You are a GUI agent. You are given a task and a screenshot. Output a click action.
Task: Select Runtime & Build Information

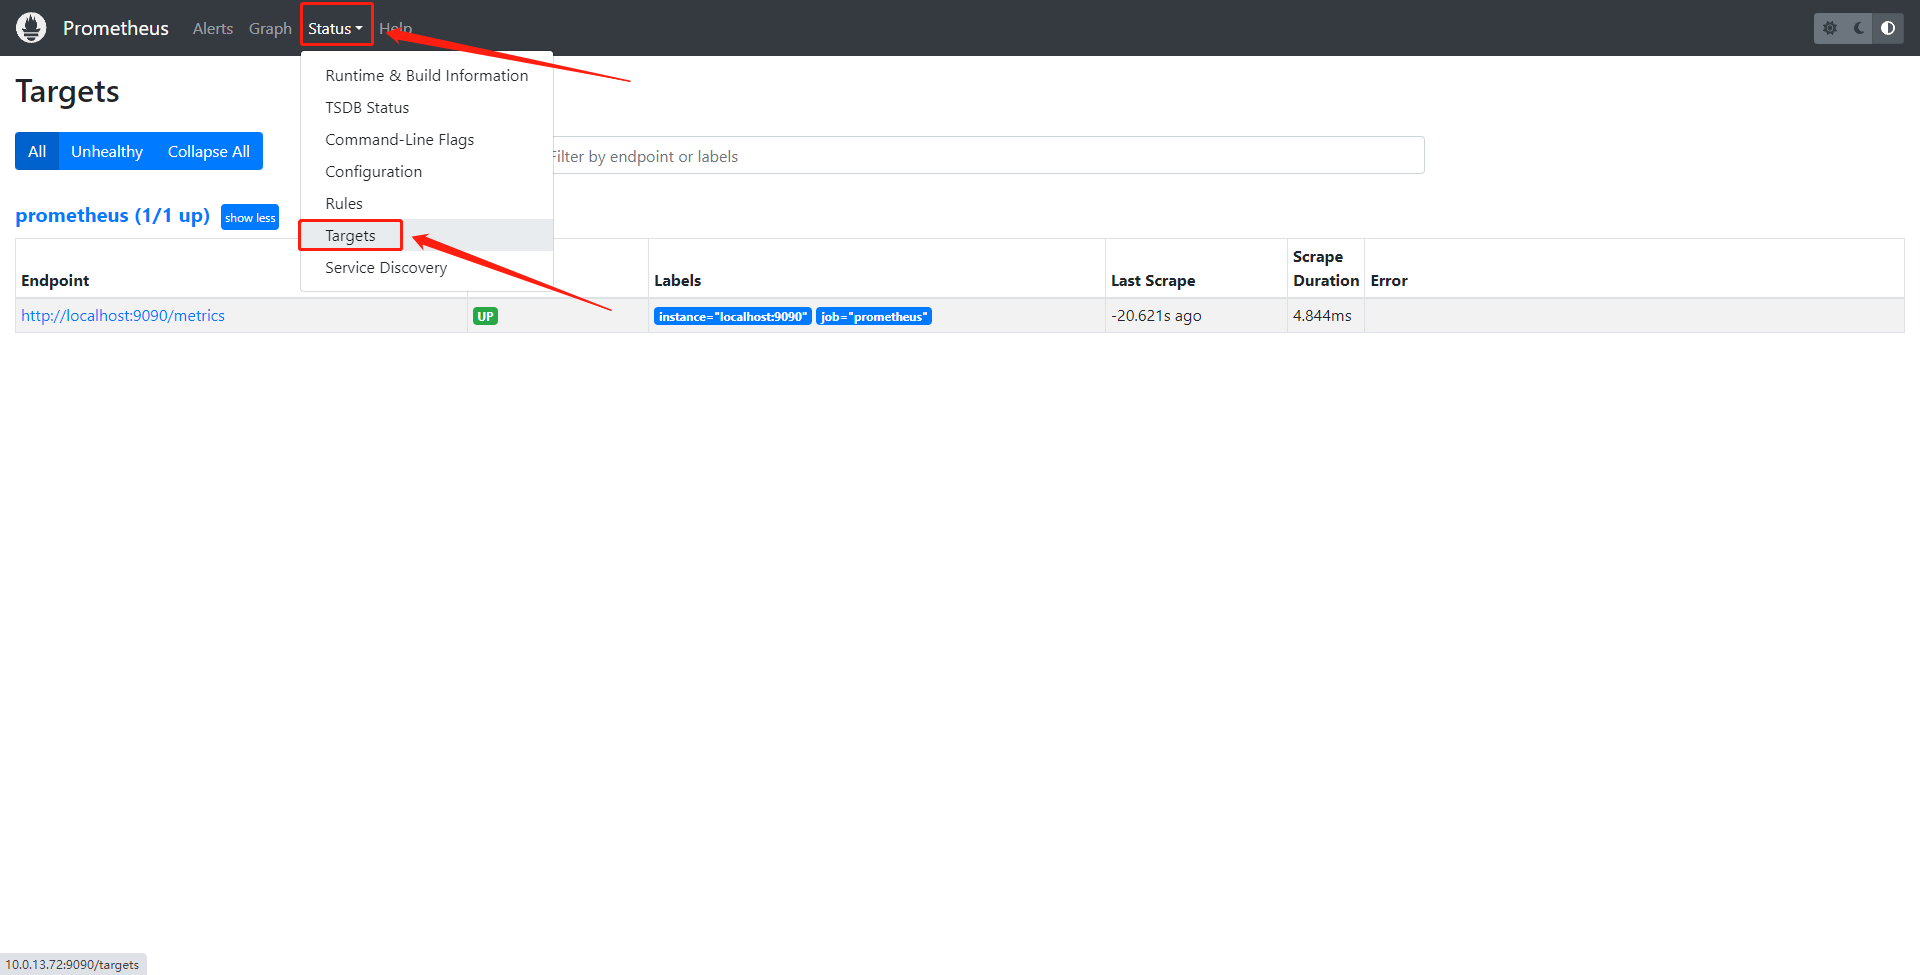click(x=427, y=75)
